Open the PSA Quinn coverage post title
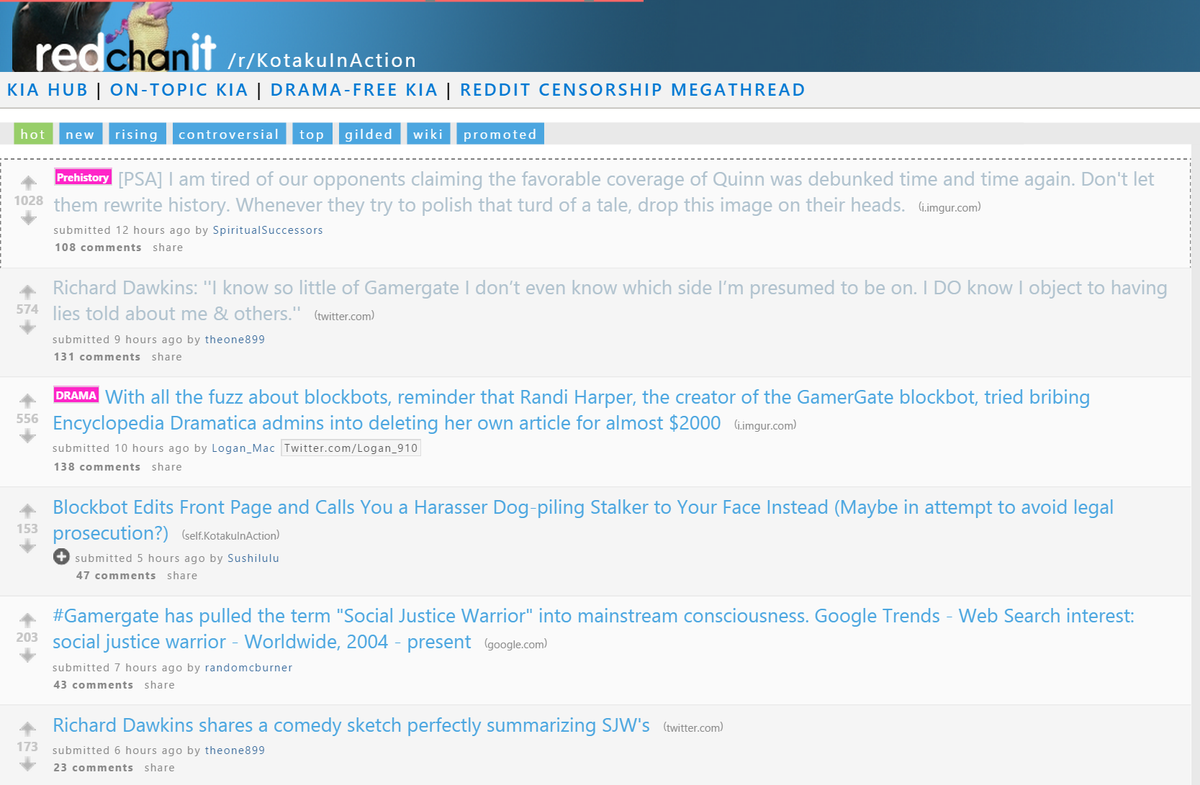 (604, 192)
